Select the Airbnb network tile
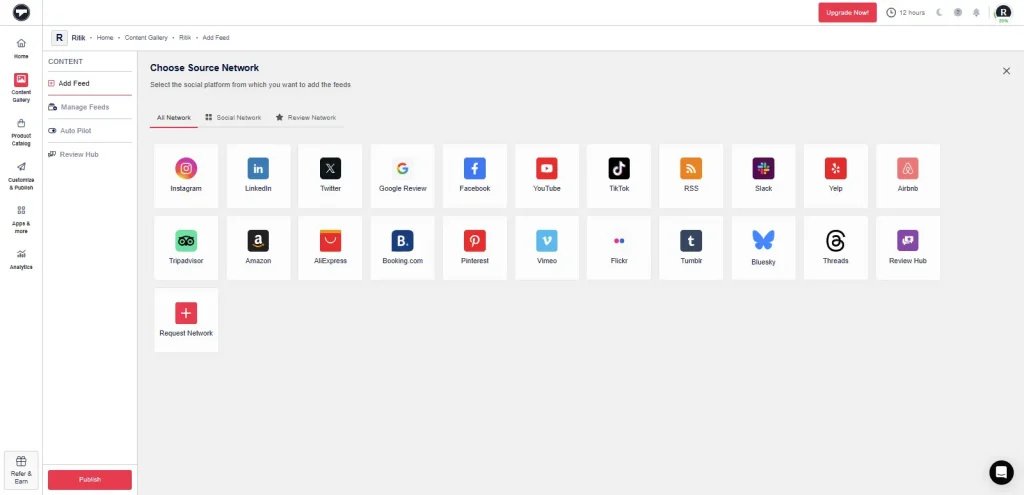1024x495 pixels. pyautogui.click(x=907, y=169)
